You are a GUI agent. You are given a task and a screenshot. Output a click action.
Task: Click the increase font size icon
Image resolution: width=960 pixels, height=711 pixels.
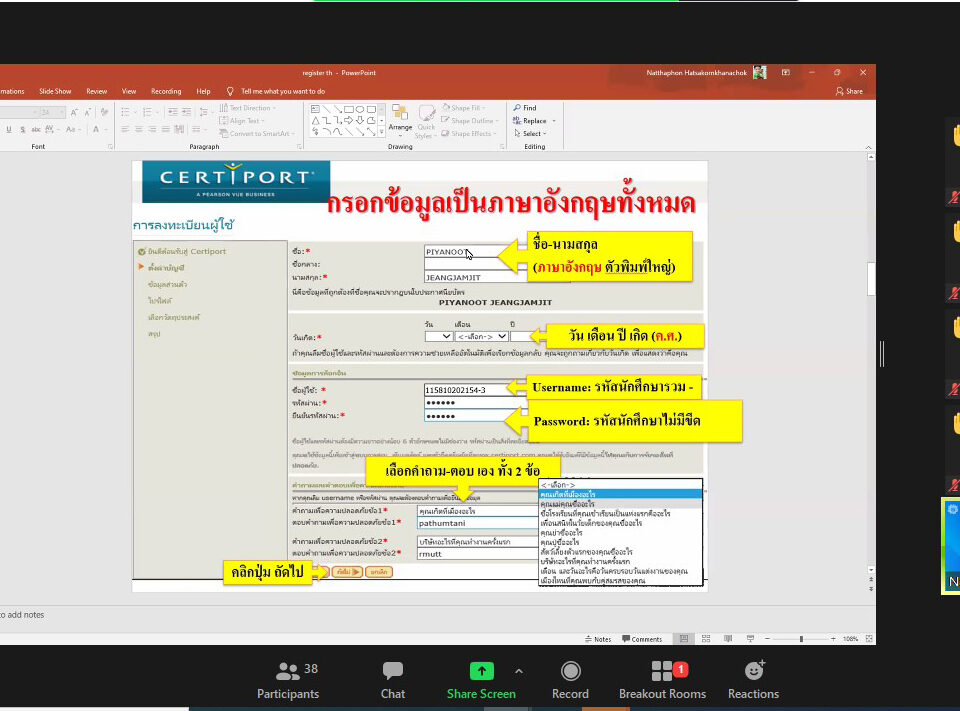74,113
